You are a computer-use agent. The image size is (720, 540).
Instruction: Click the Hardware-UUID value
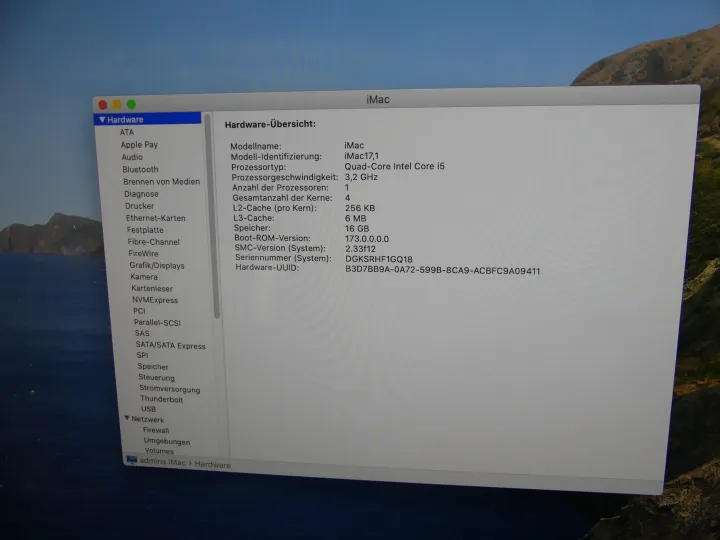tap(443, 270)
